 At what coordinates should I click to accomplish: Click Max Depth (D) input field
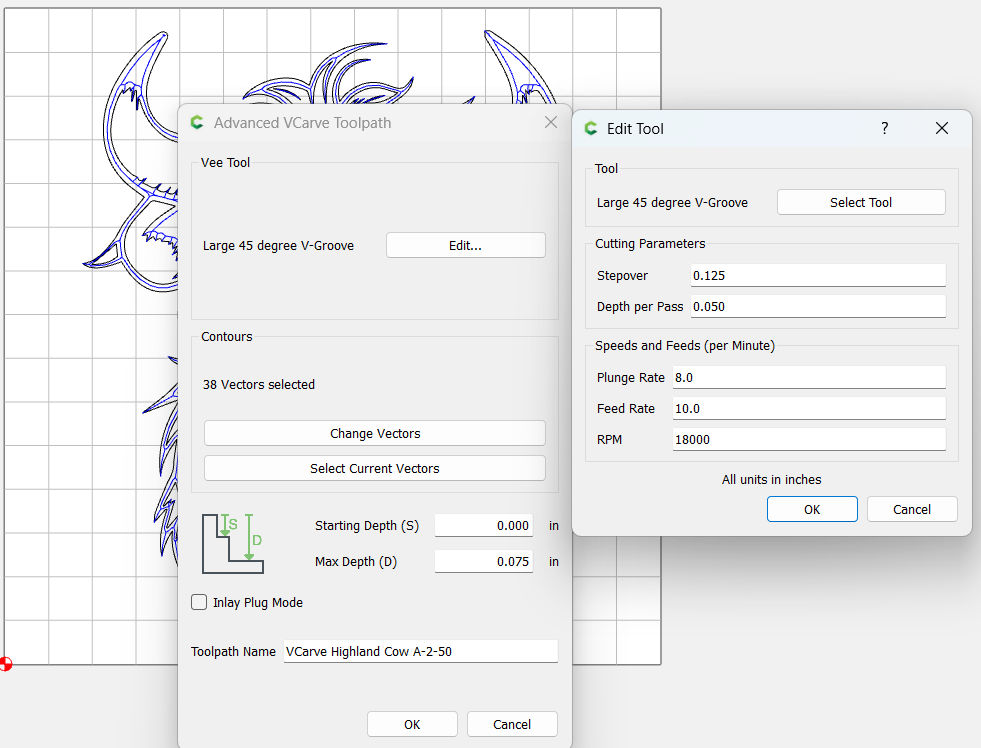pos(484,562)
